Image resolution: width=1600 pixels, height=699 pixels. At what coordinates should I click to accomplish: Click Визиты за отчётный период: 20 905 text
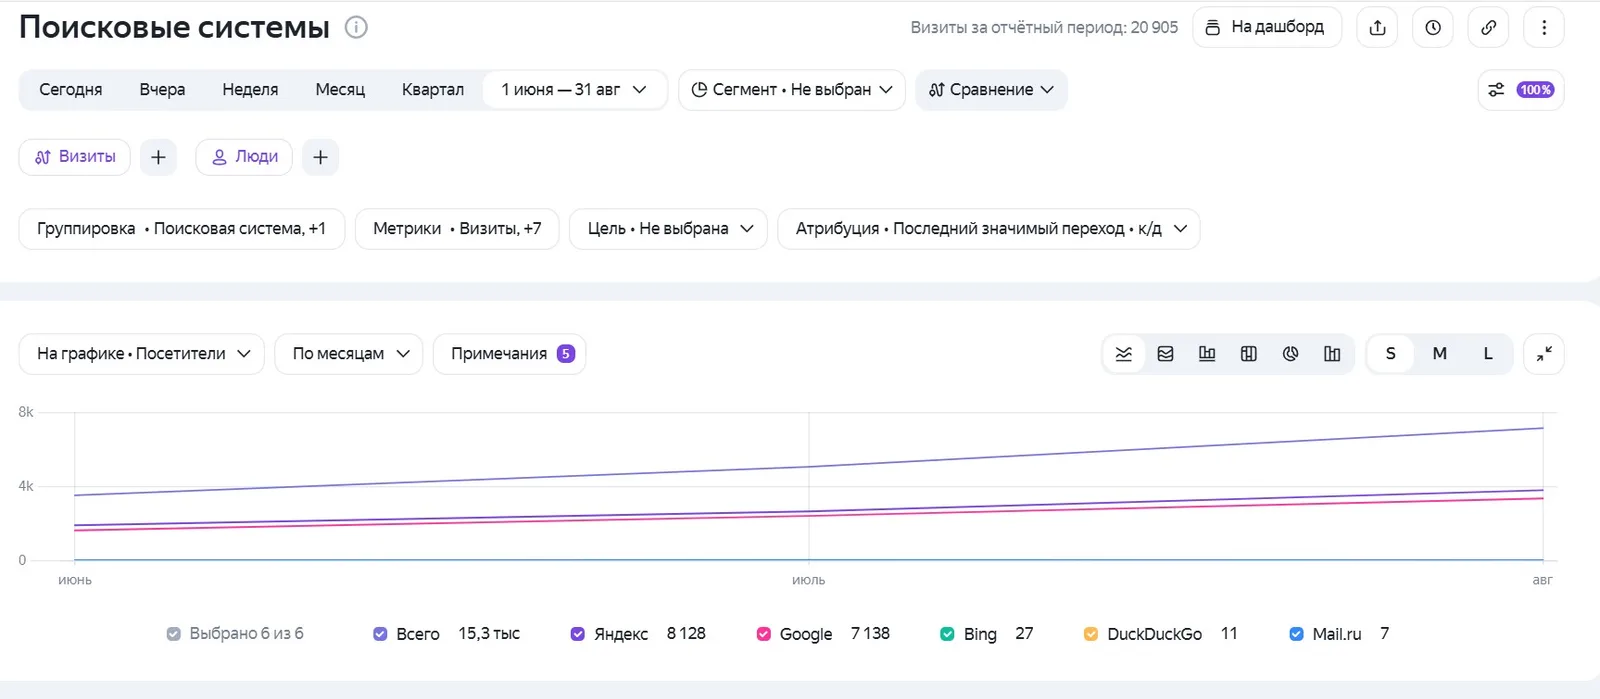pos(1044,28)
